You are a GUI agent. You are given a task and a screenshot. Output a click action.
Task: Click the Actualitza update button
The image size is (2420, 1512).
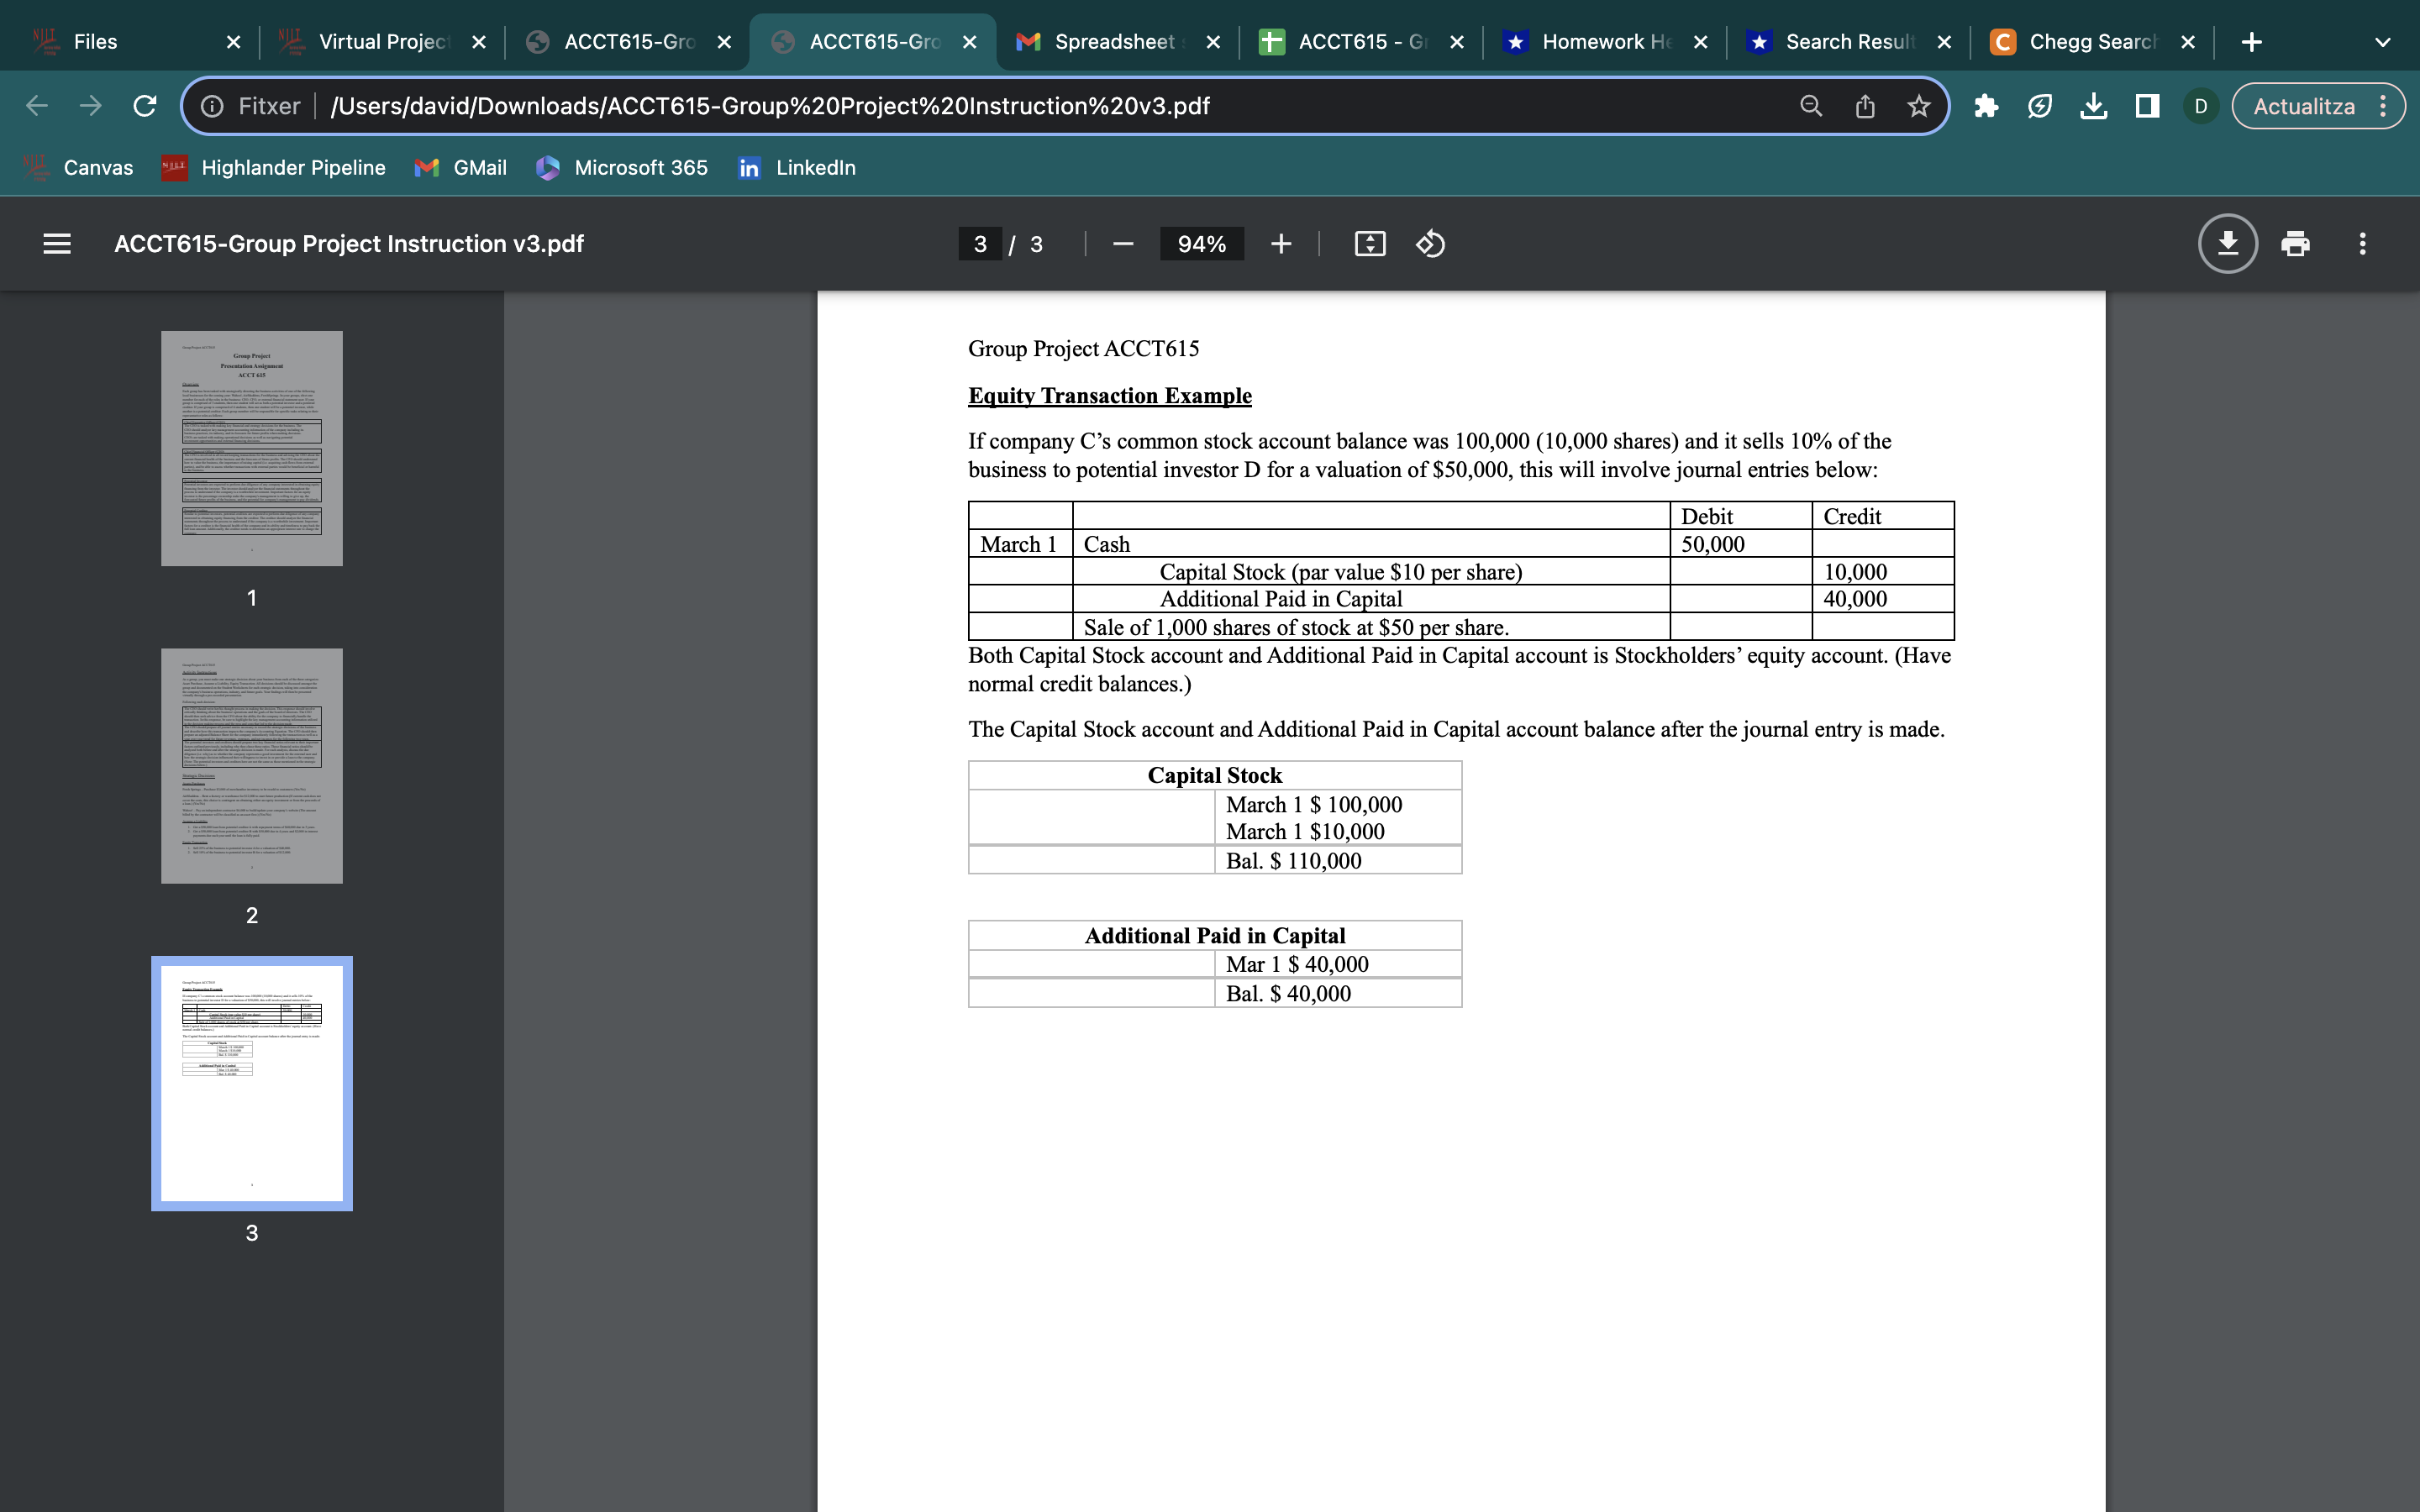2303,106
